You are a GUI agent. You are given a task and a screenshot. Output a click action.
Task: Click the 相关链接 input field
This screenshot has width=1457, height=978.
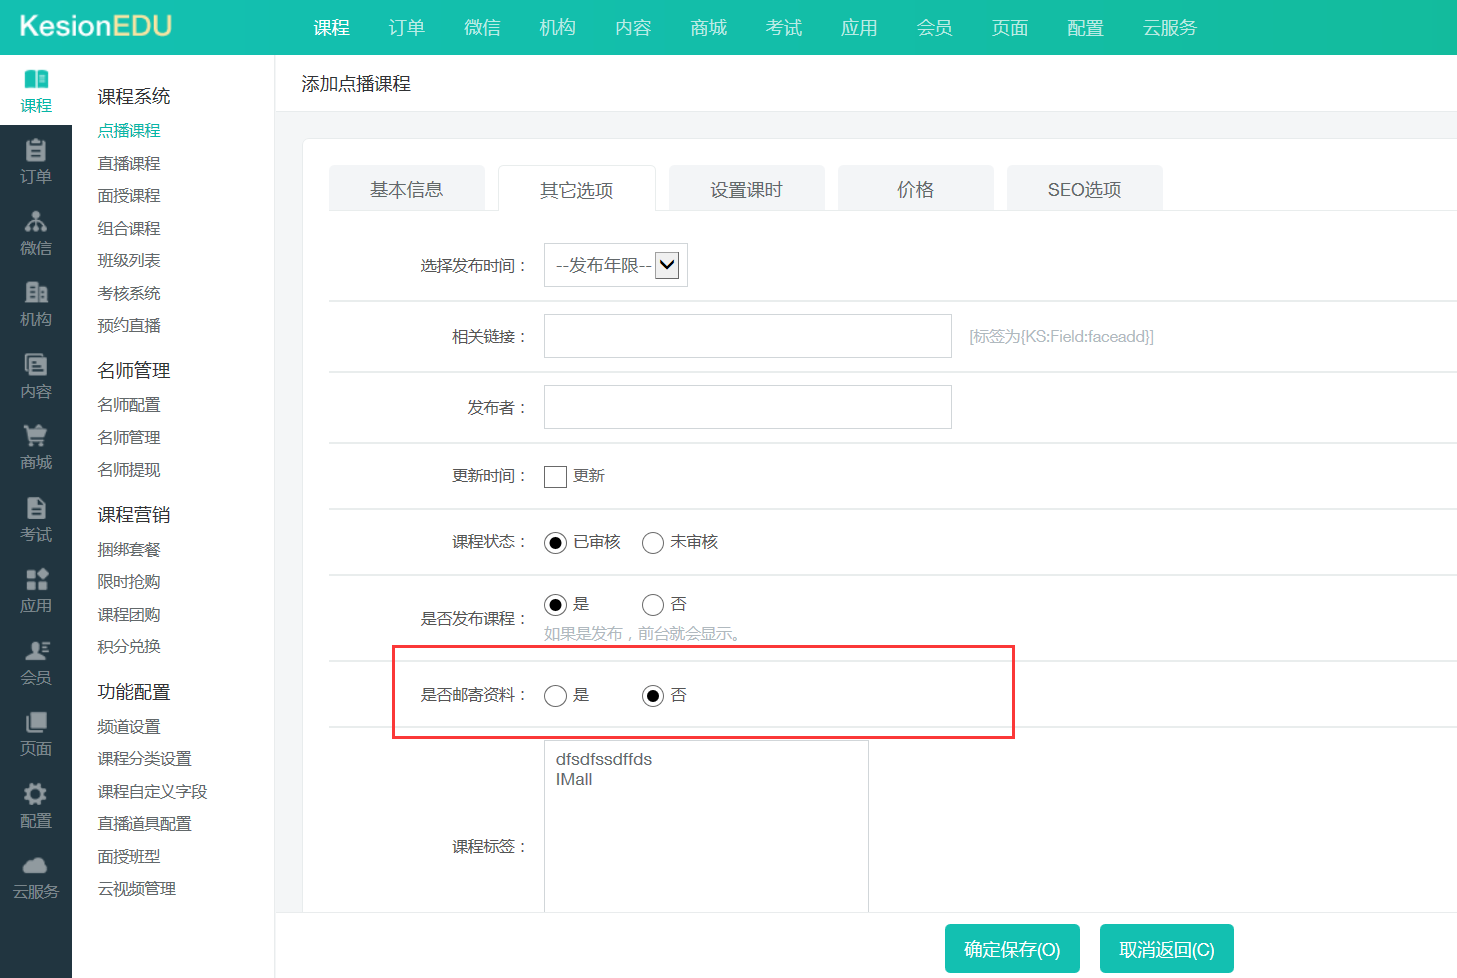coord(747,337)
